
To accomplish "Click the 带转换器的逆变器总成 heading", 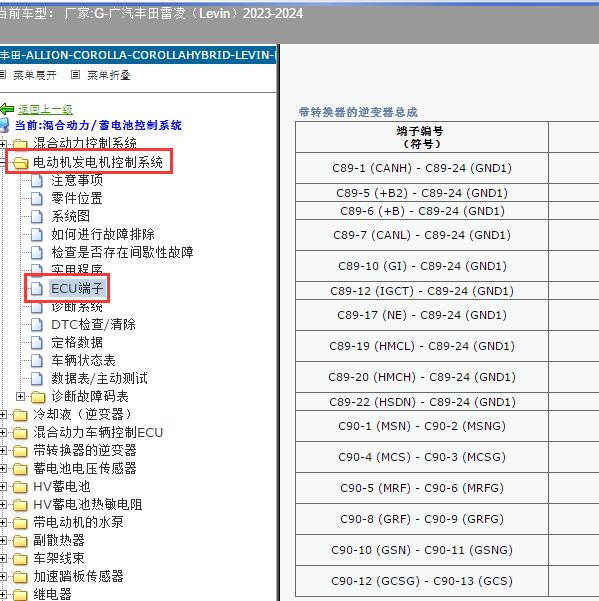I will coord(358,112).
